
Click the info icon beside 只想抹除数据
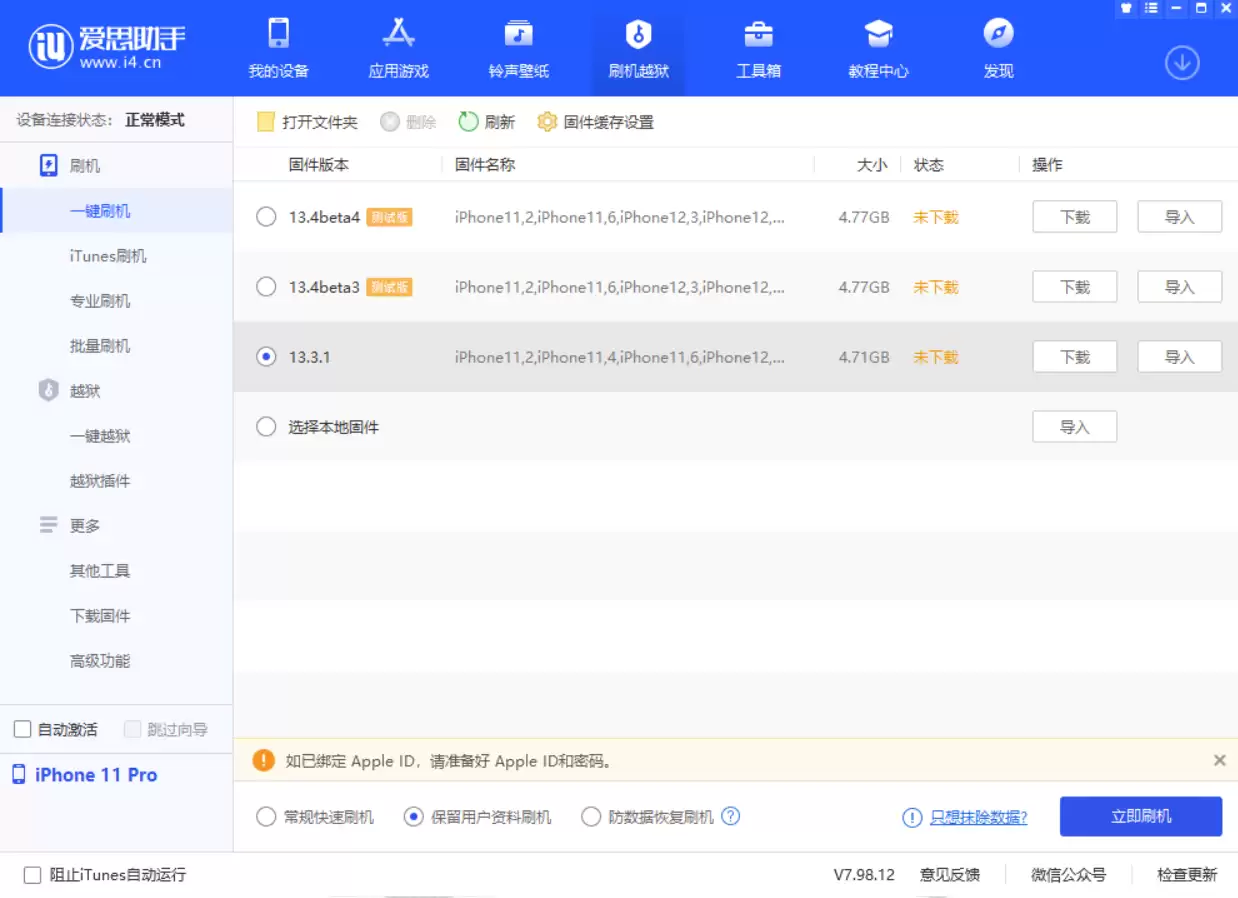(912, 818)
